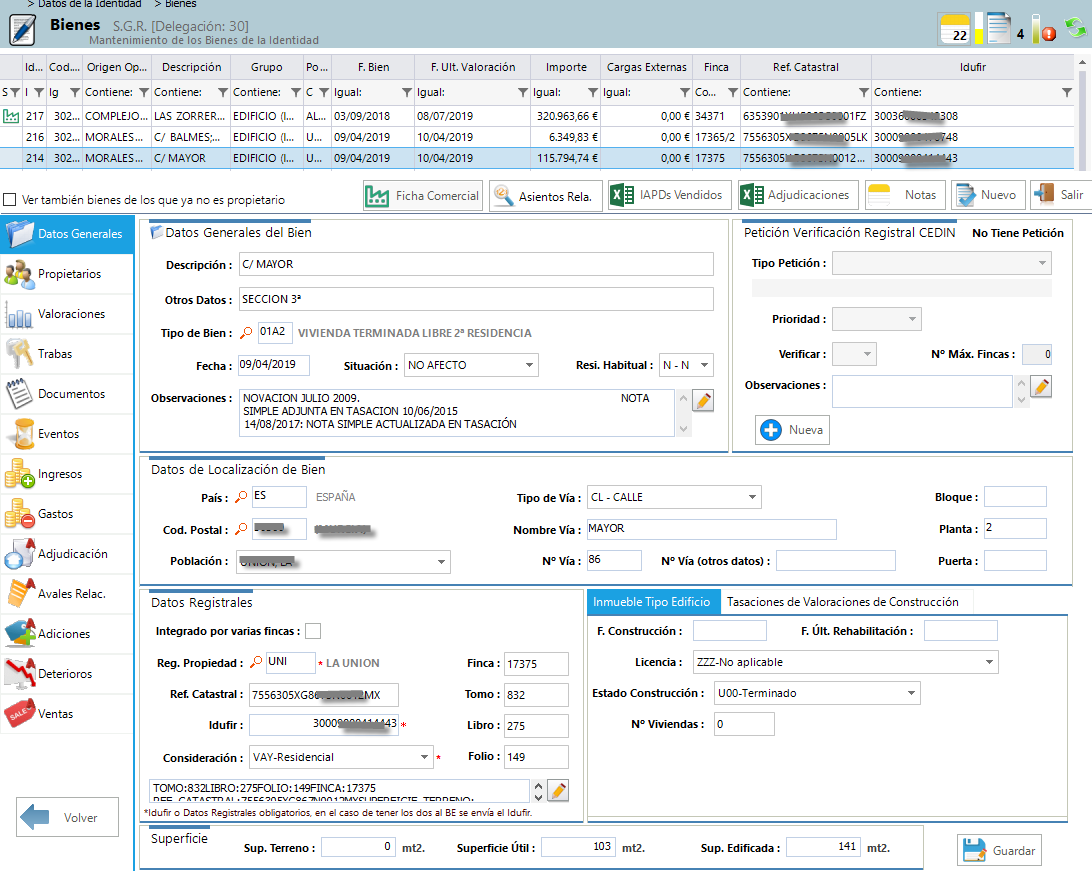Click magnifier lookup next to Cod. Postal

pos(241,529)
